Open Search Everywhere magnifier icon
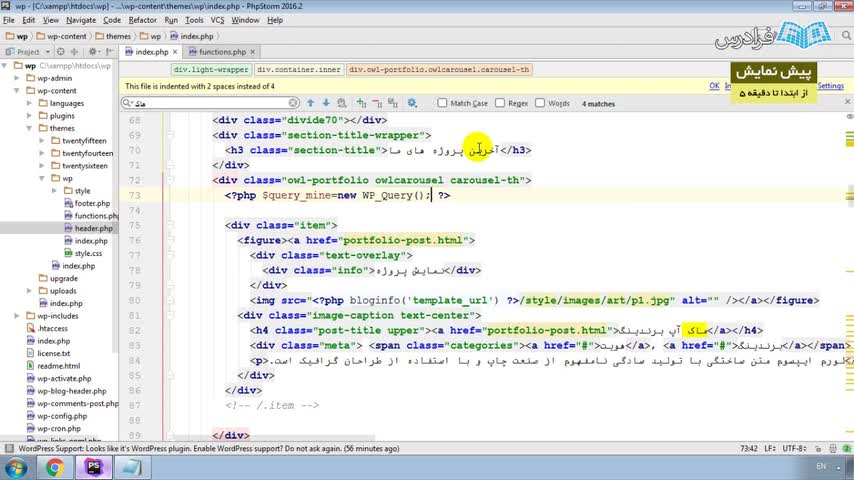Viewport: 854px width, 480px height. point(846,35)
